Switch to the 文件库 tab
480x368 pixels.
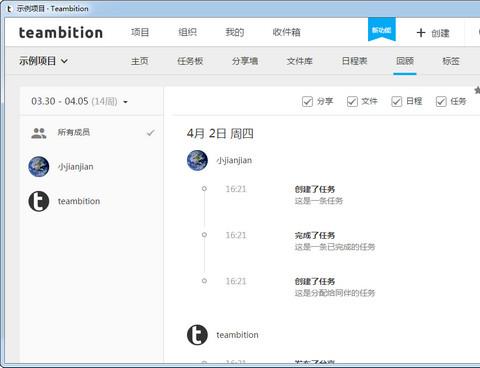point(299,61)
